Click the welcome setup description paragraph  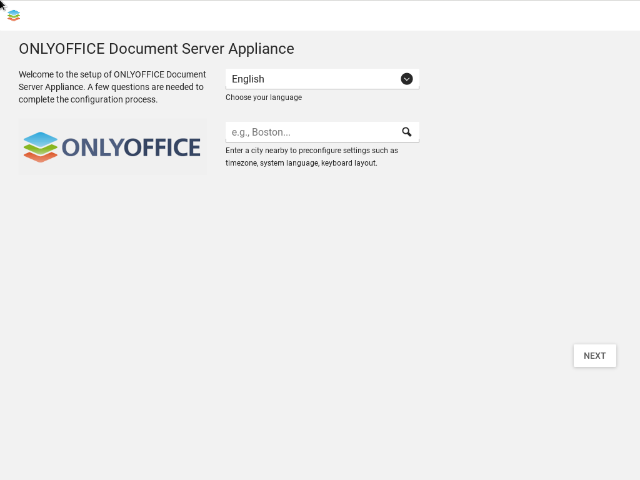click(112, 87)
